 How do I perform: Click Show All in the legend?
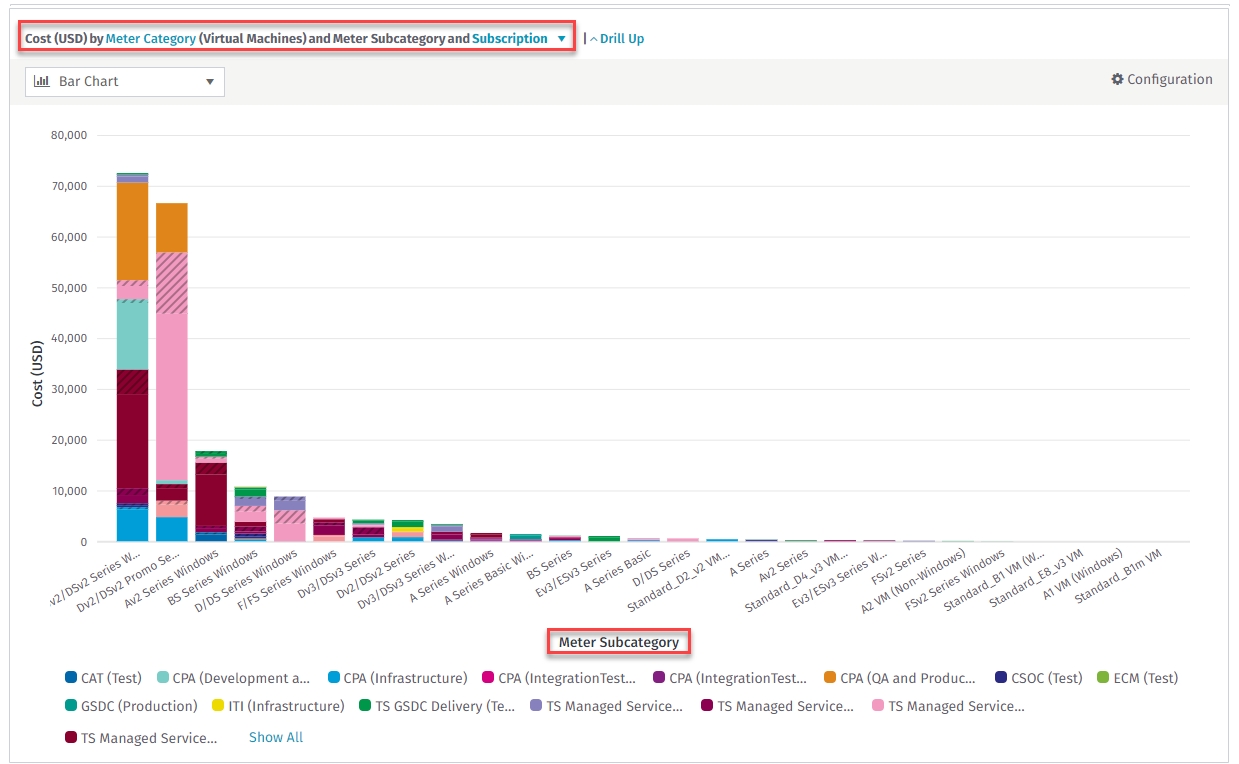[276, 737]
